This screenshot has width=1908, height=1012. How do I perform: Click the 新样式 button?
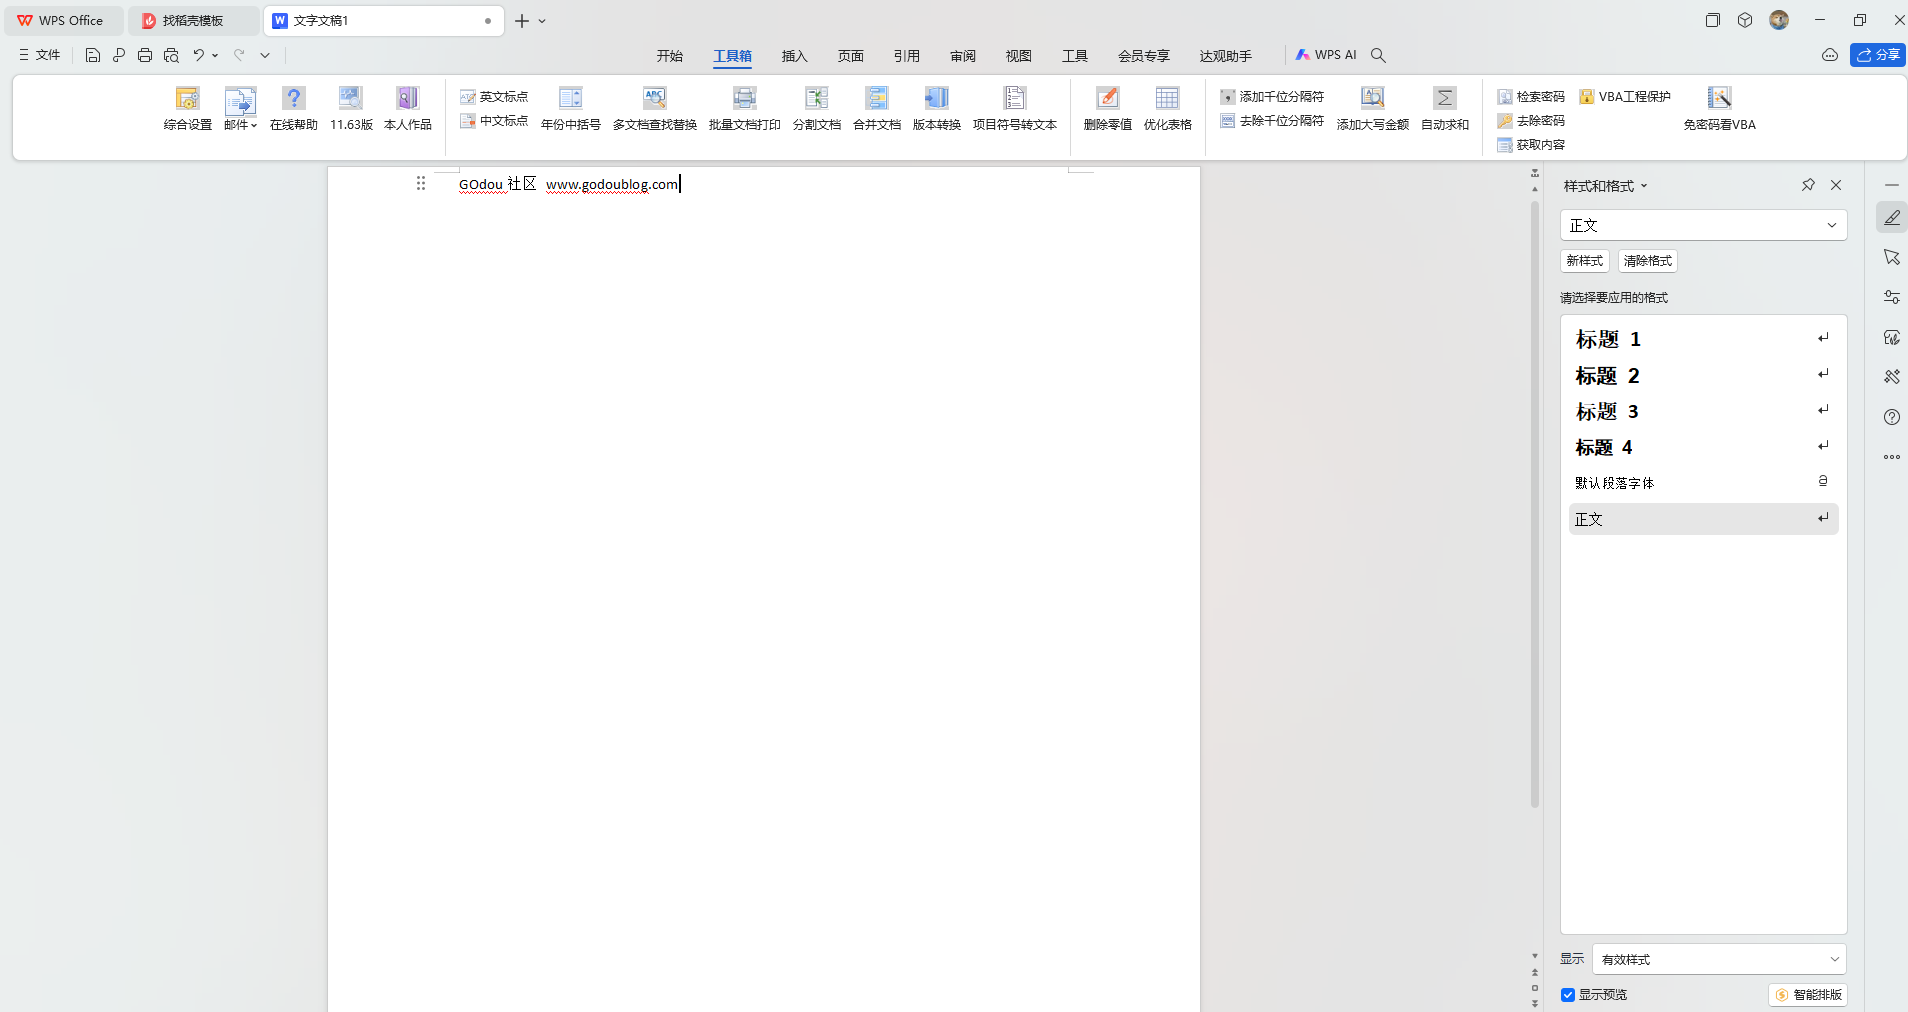(x=1584, y=261)
